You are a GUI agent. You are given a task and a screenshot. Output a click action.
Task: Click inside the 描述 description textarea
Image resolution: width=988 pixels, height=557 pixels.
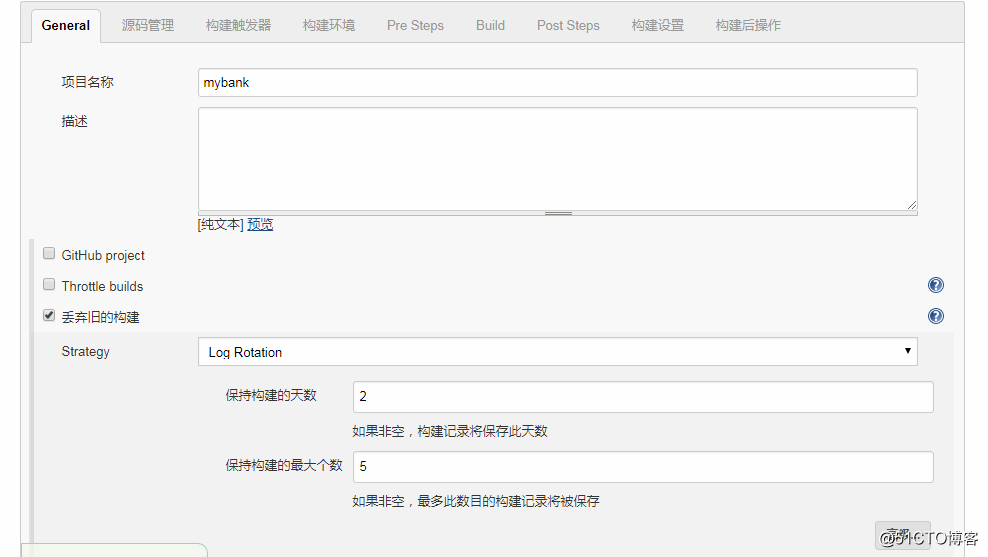click(x=558, y=159)
